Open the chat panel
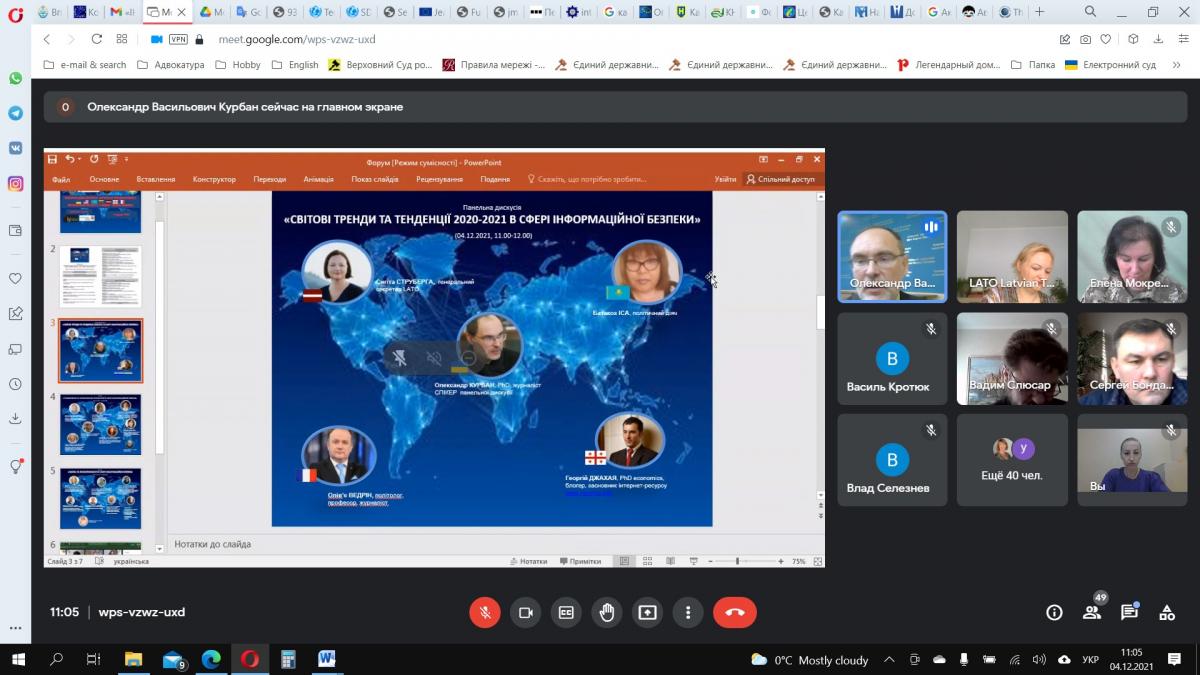Viewport: 1200px width, 675px height. click(x=1129, y=612)
